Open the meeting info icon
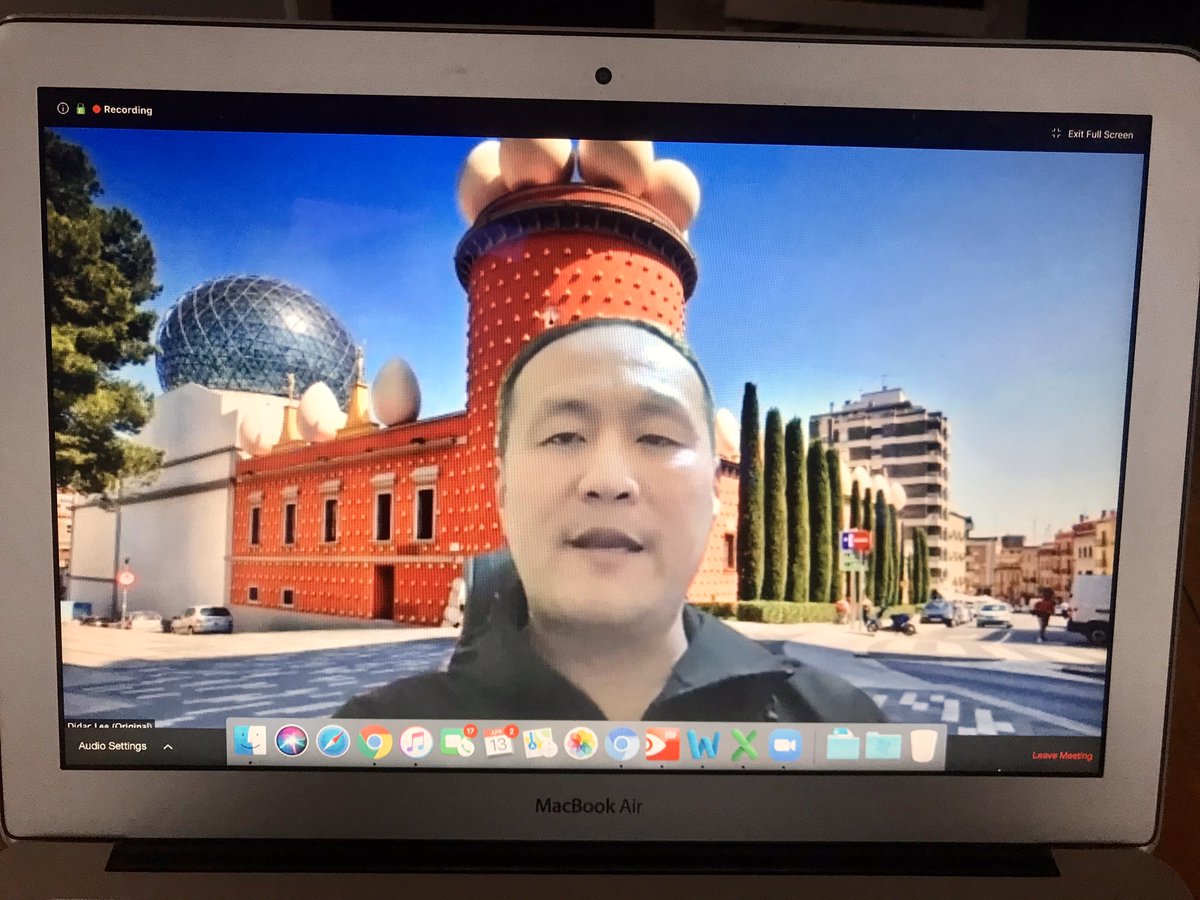1200x900 pixels. [63, 108]
